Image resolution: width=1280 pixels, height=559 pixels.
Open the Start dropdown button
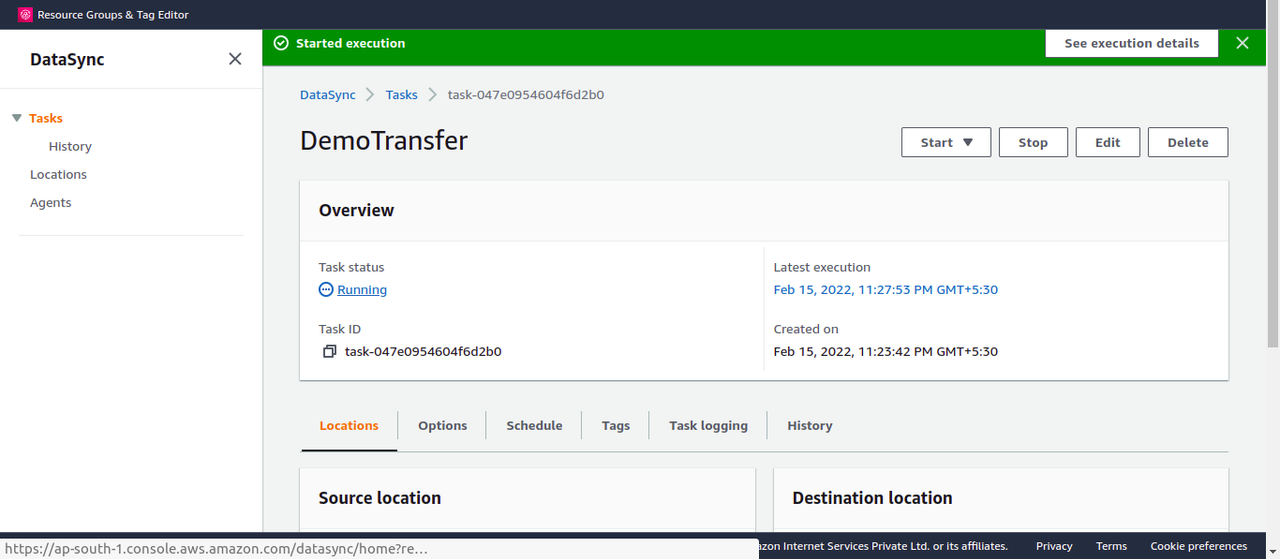click(946, 142)
